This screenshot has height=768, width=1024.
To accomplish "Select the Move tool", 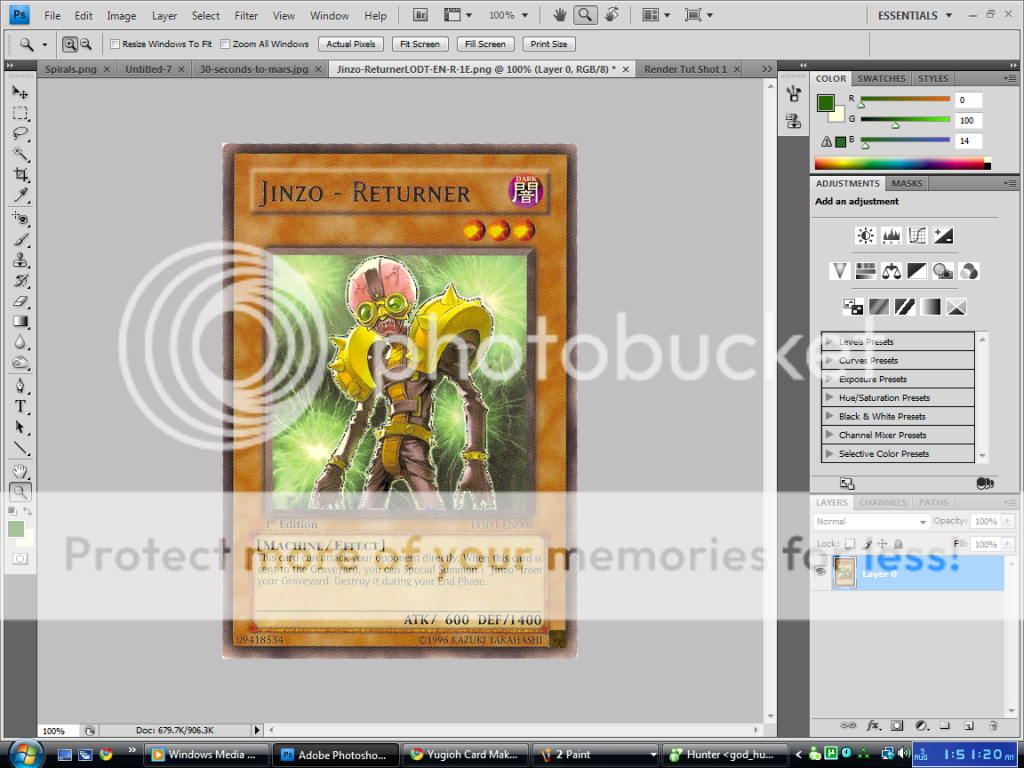I will click(x=20, y=93).
